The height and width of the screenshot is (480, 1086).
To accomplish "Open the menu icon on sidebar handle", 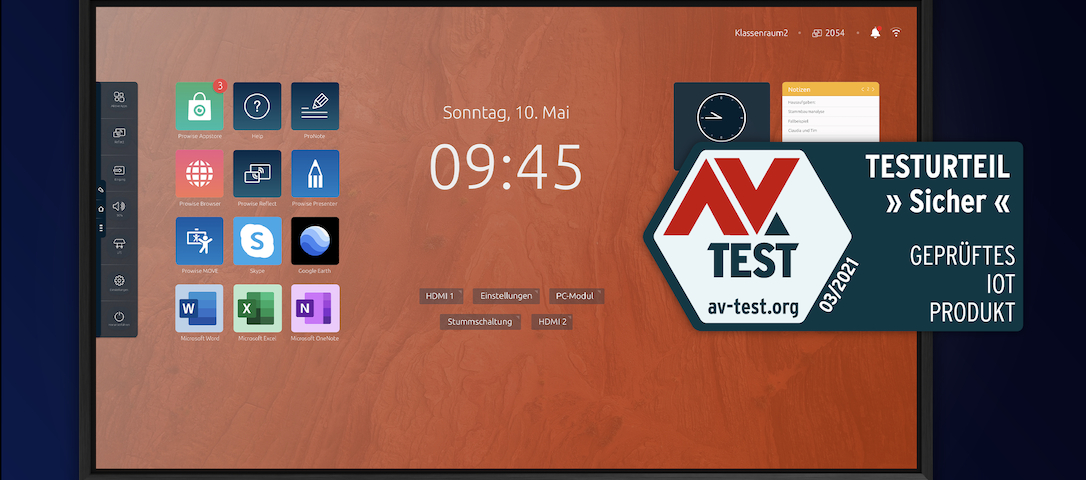I will point(100,228).
